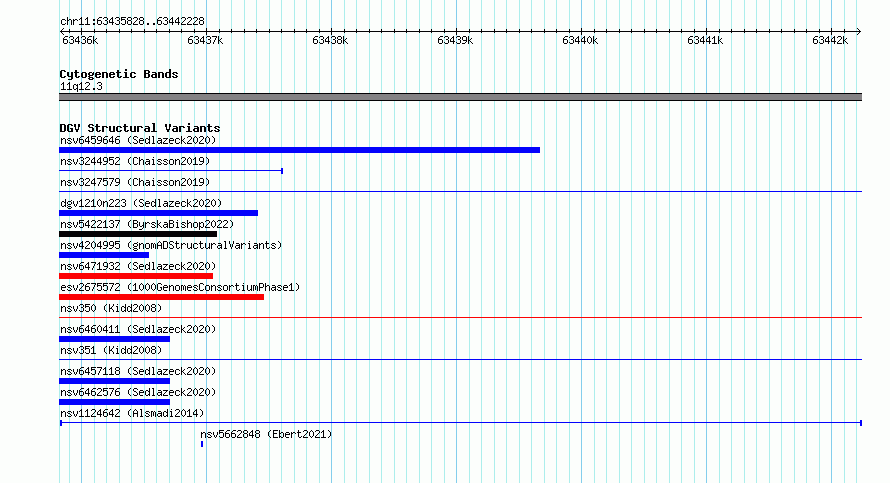Open the nsv3244952 (Chaisson2019) label
The width and height of the screenshot is (890, 483).
tap(135, 161)
